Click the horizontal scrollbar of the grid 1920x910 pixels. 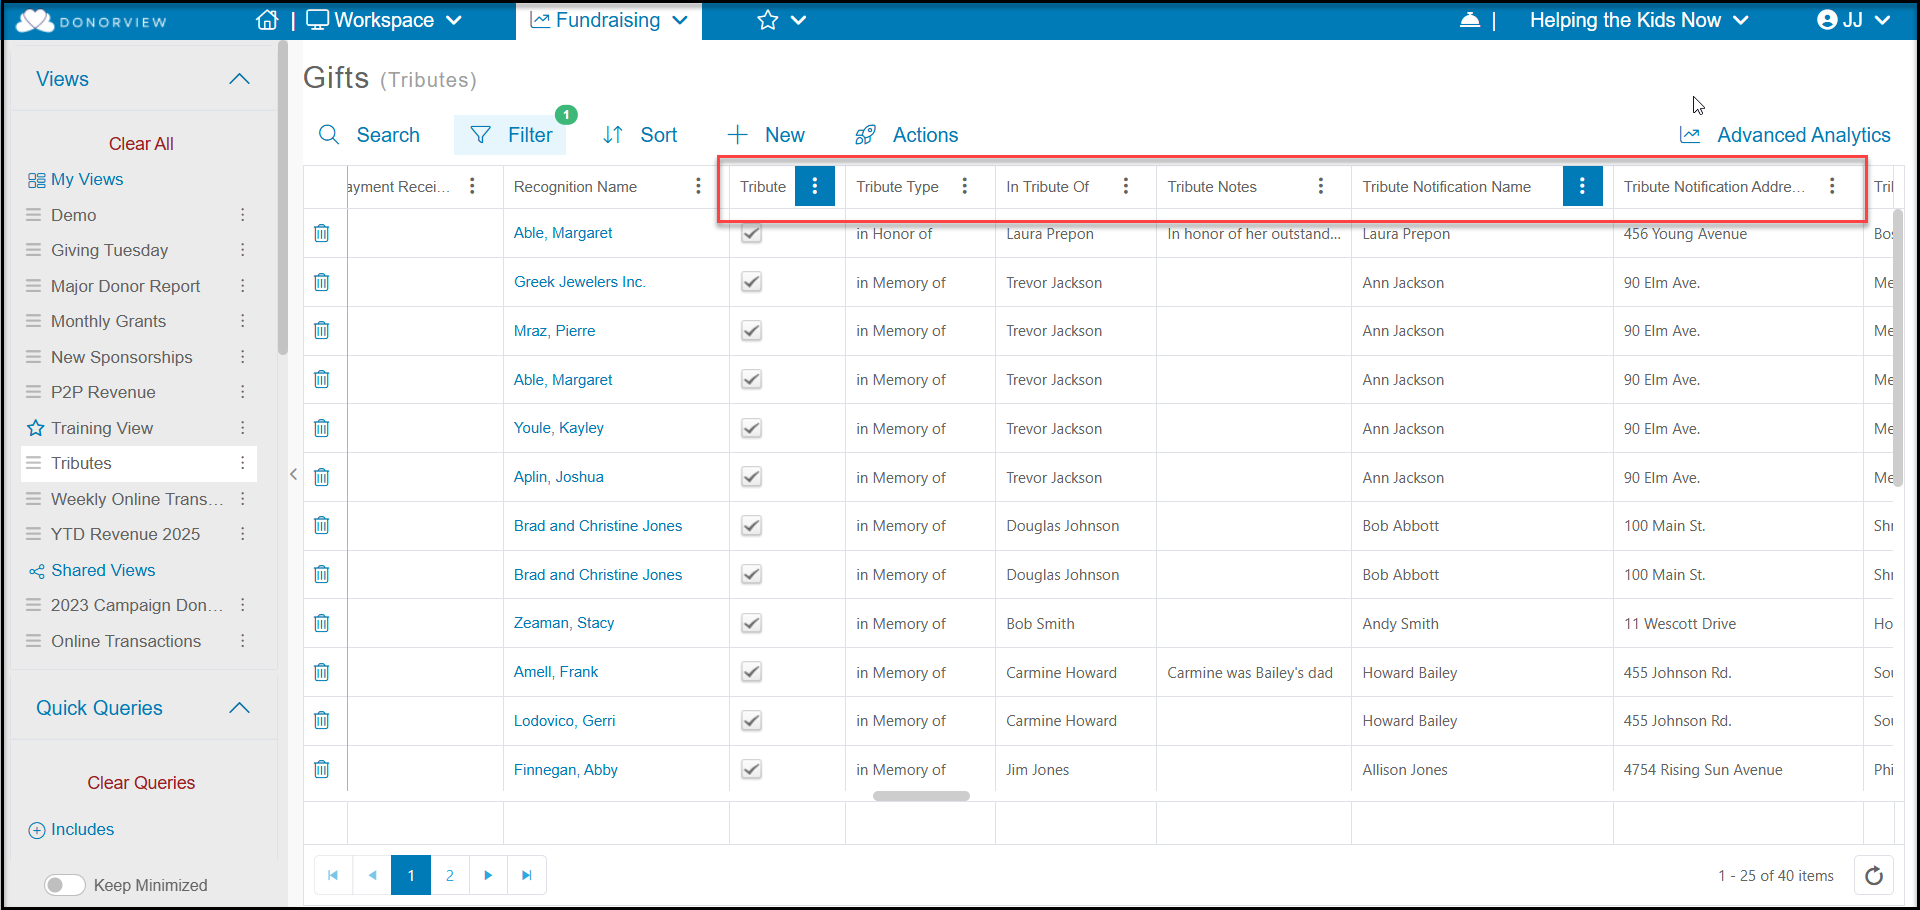[921, 796]
